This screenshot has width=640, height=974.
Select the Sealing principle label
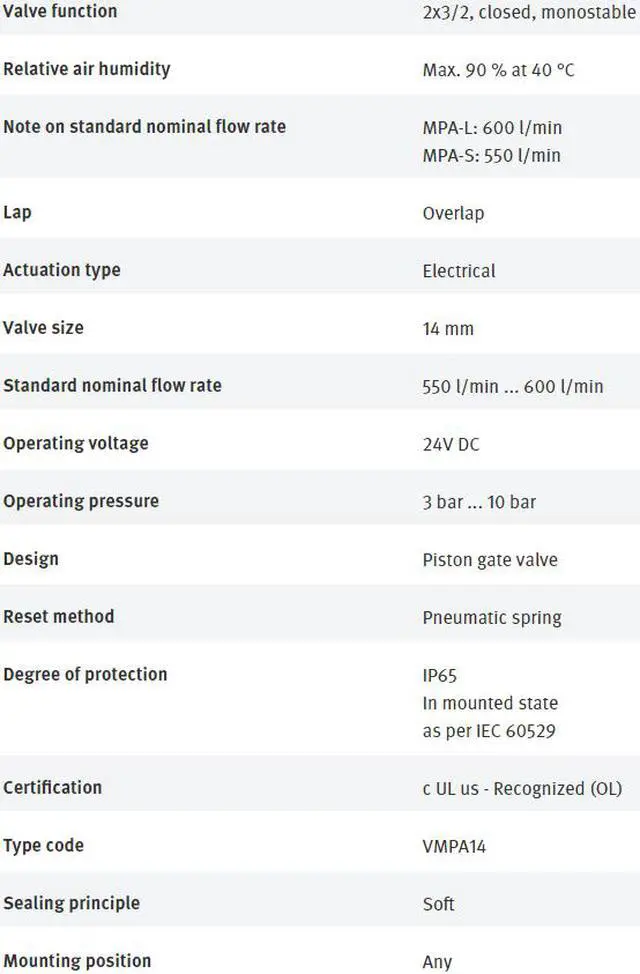click(71, 903)
